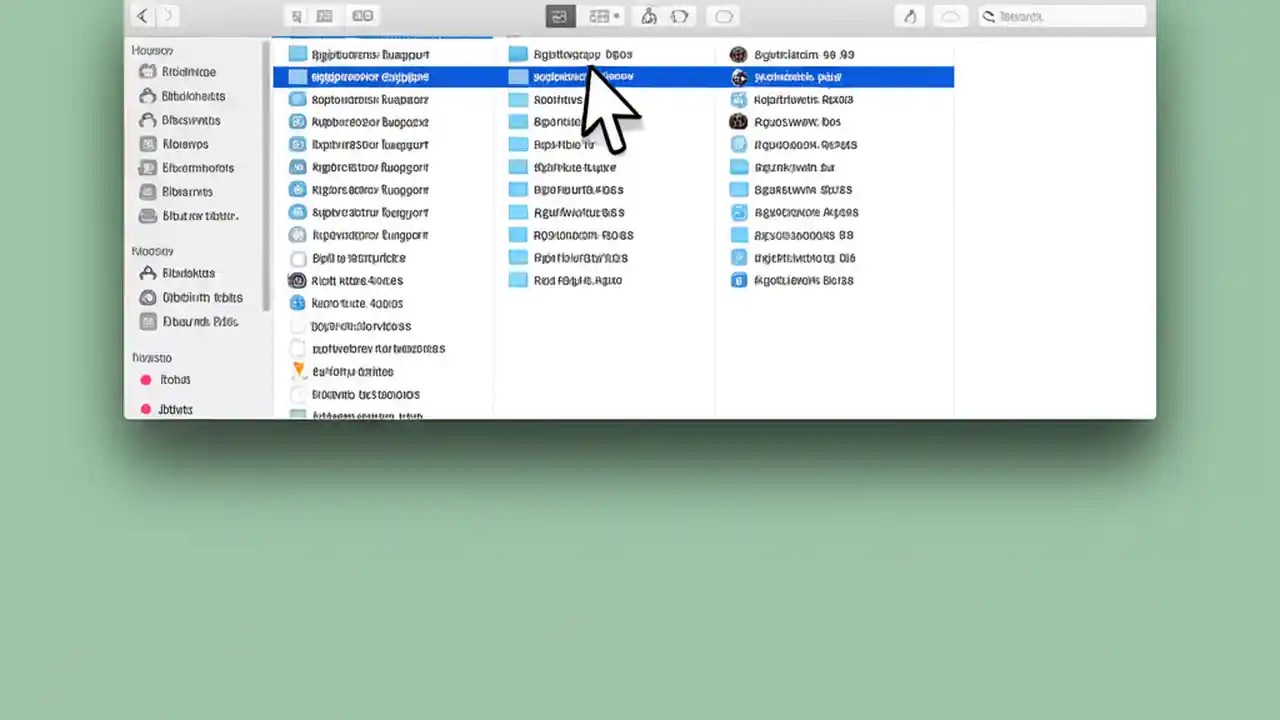The image size is (1280, 720).
Task: Click the droplet icon left of the cloud icon
Action: (x=909, y=15)
